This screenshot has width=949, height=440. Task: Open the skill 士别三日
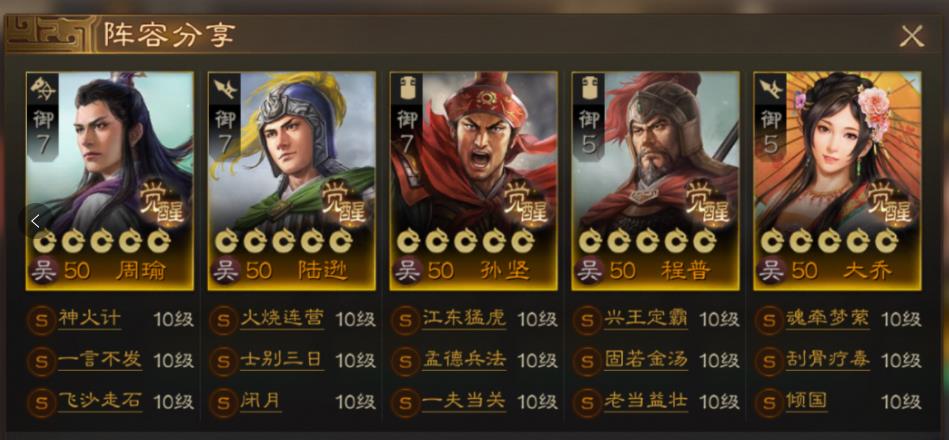click(x=282, y=360)
